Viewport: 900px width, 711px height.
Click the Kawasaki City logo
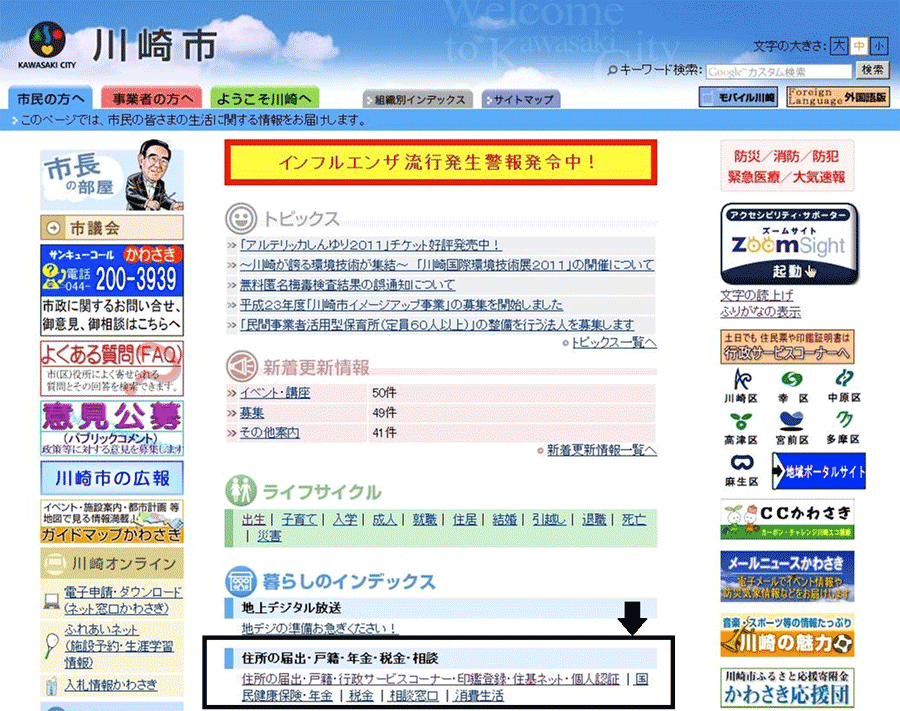(47, 45)
